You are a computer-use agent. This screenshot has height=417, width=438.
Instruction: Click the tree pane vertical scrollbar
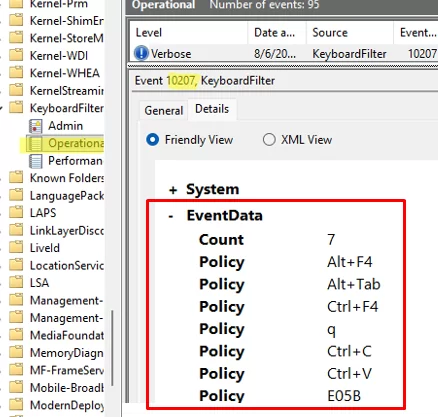(113, 348)
